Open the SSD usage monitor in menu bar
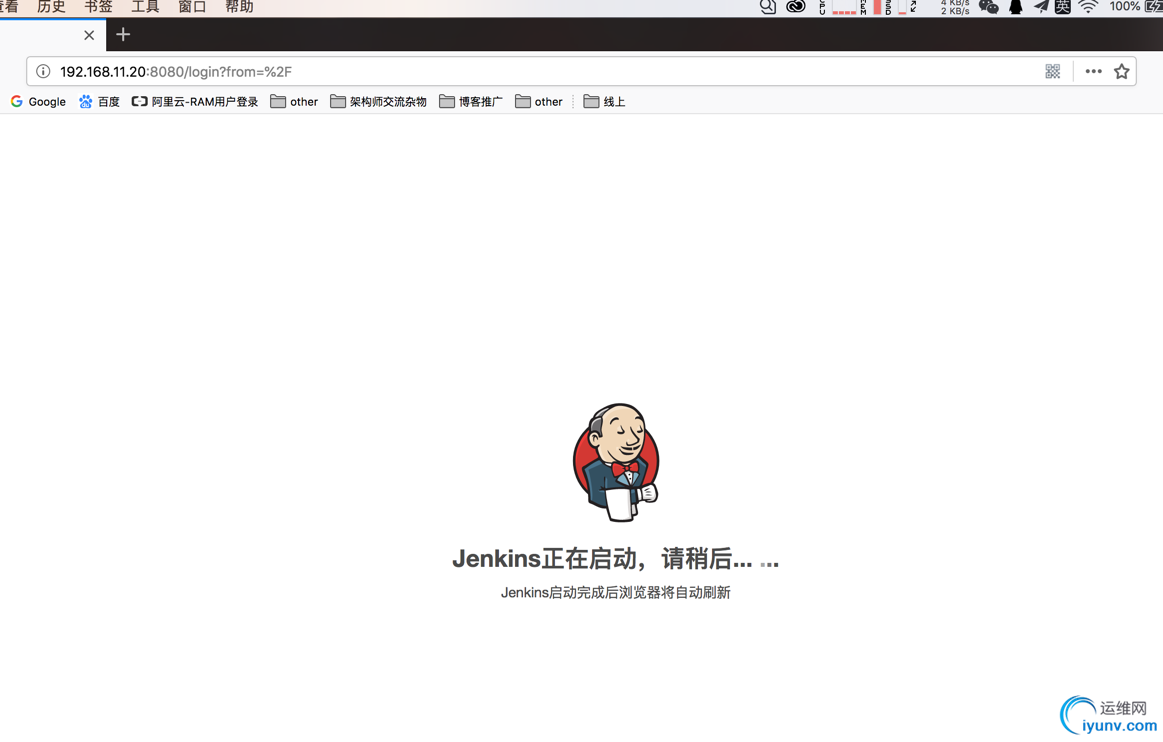Screen dimensions: 1163x742 (896, 7)
